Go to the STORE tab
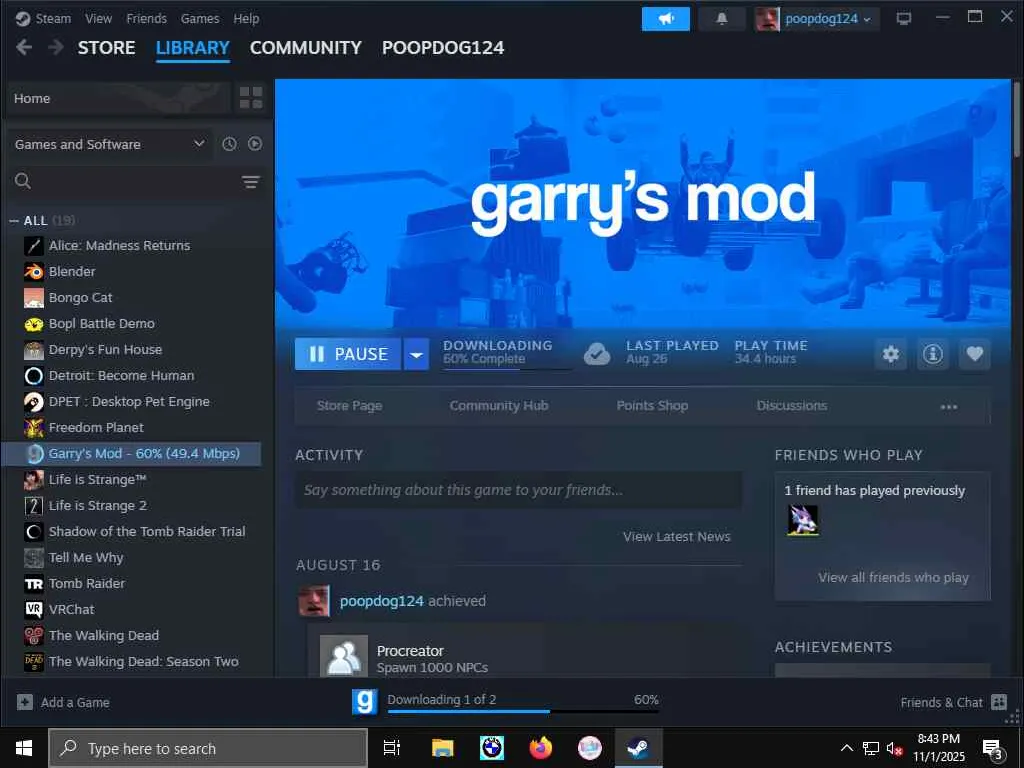 tap(106, 48)
